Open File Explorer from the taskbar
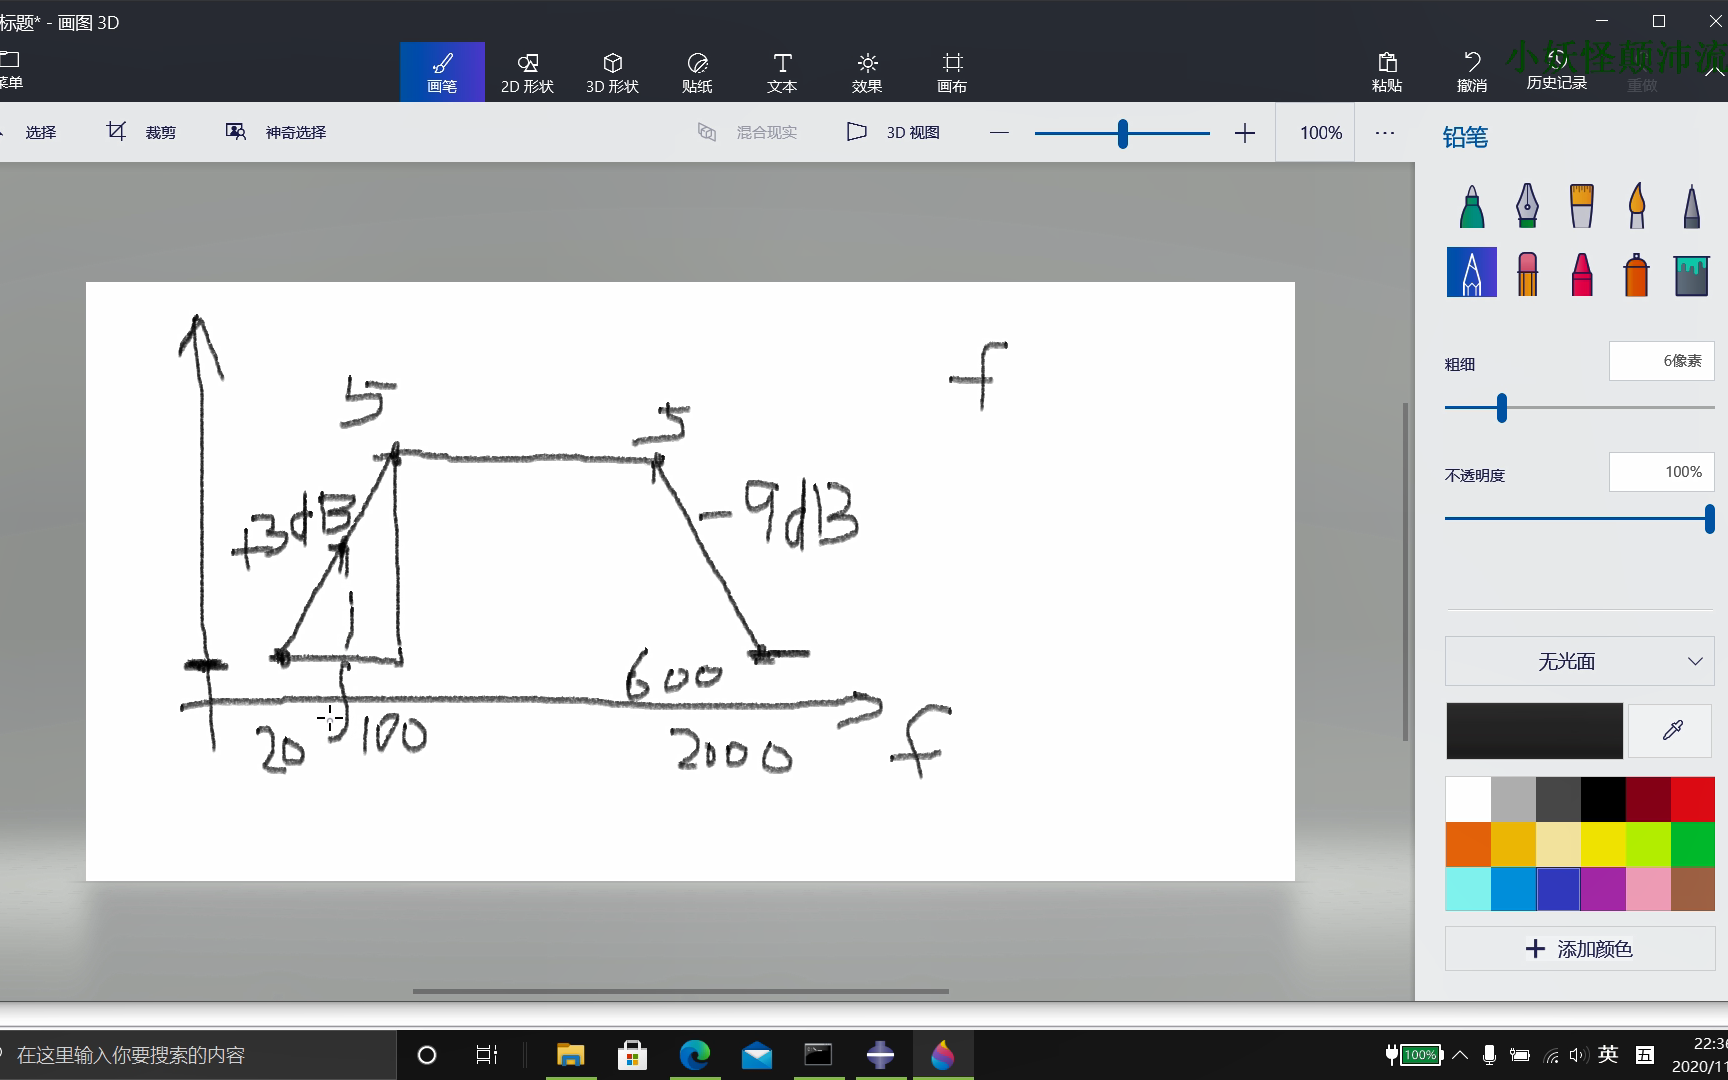The height and width of the screenshot is (1080, 1728). click(570, 1055)
